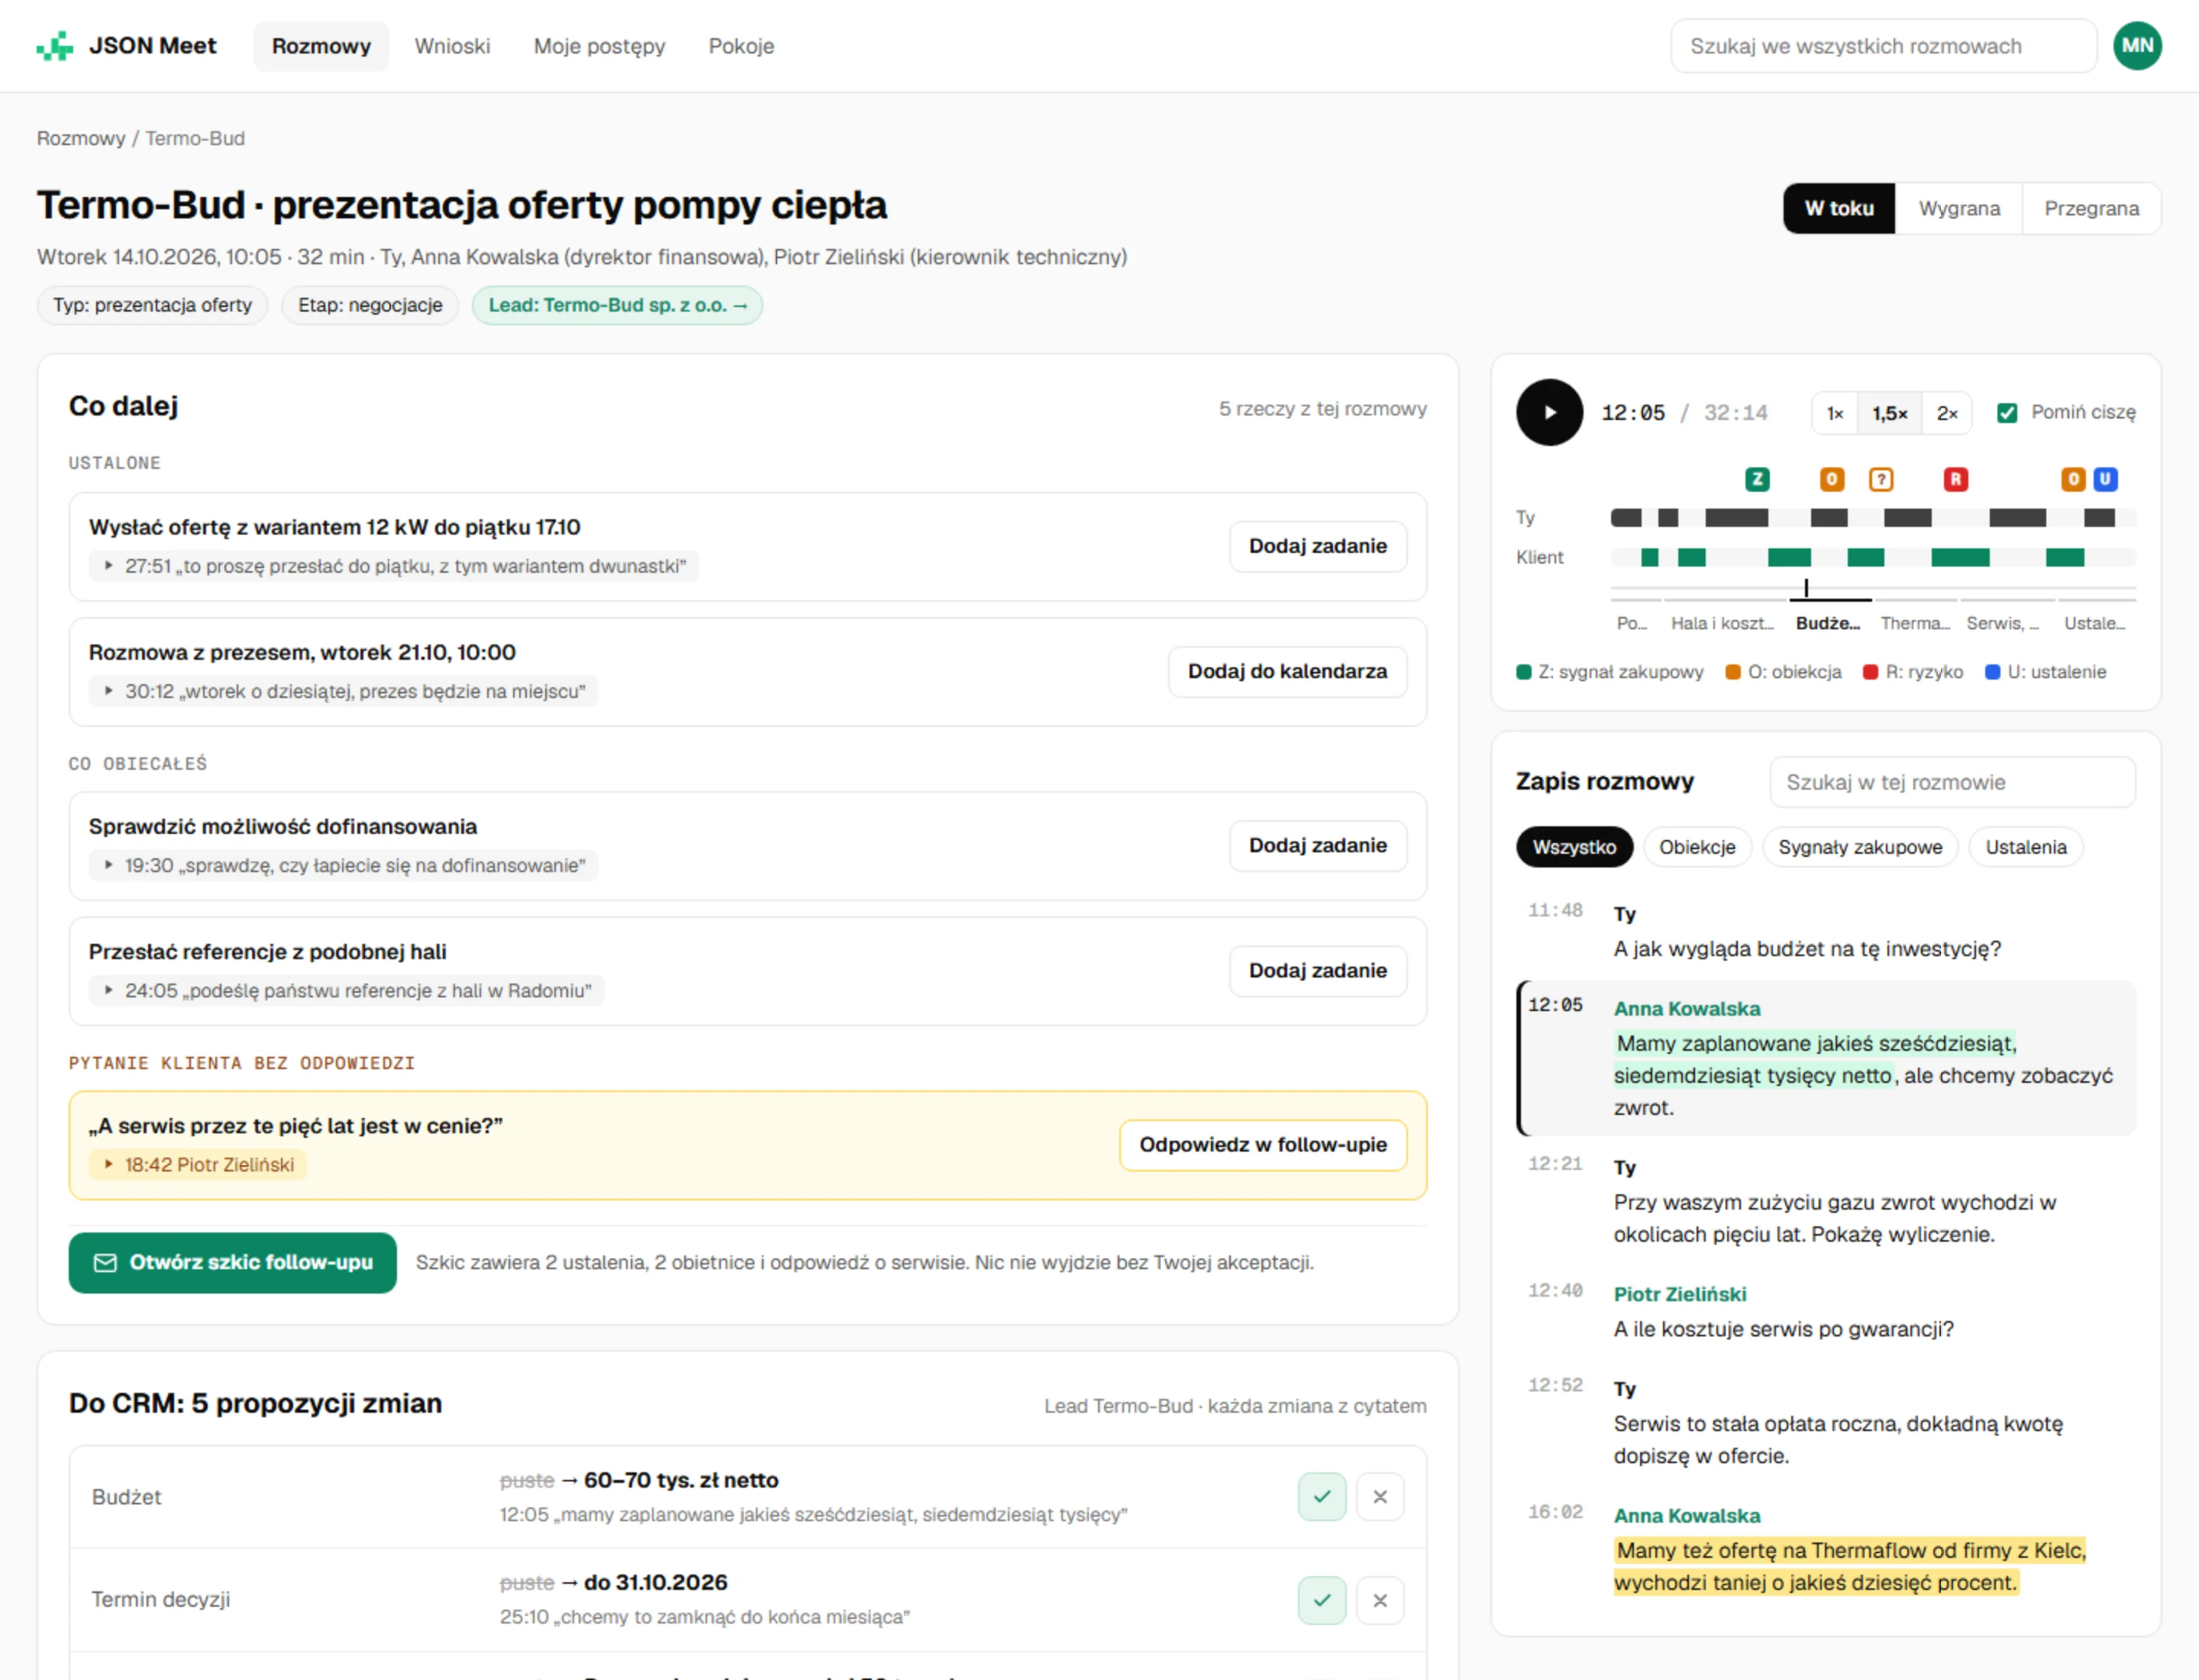Mark the deal as Wygrana
Image resolution: width=2199 pixels, height=1680 pixels.
[x=1958, y=208]
